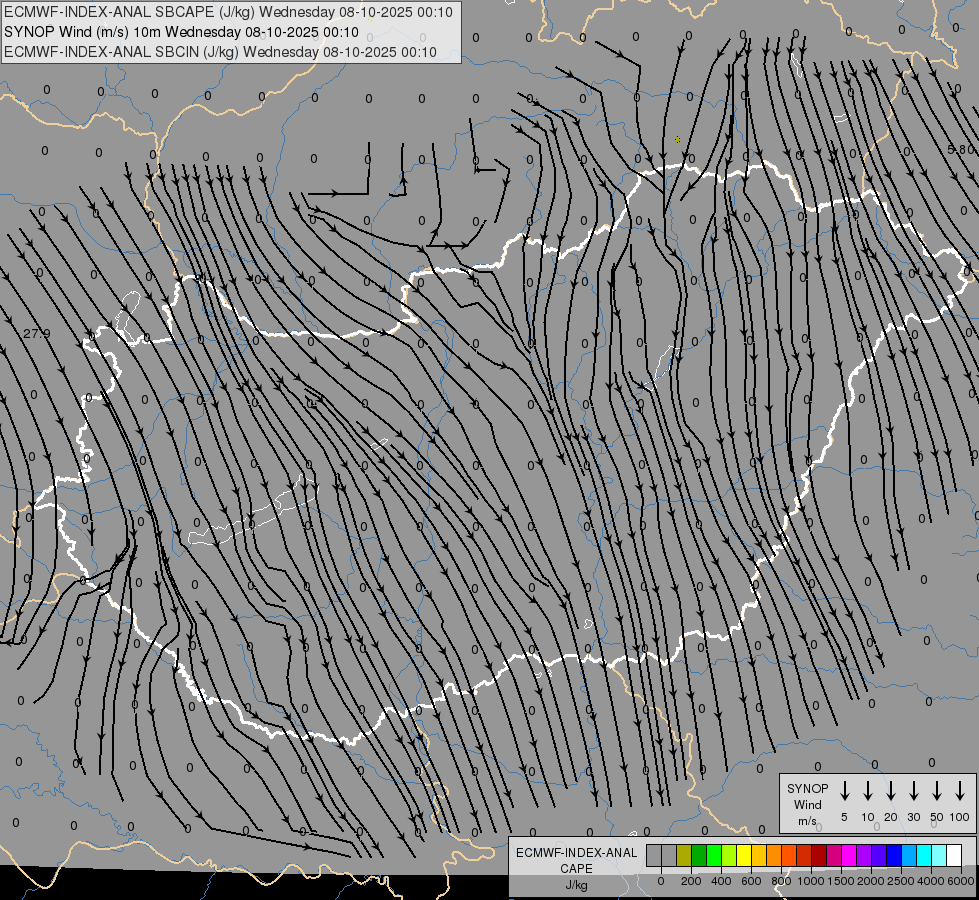The height and width of the screenshot is (900, 979).
Task: Click the 30 m/s wind arrow in legend
Action: tap(914, 791)
